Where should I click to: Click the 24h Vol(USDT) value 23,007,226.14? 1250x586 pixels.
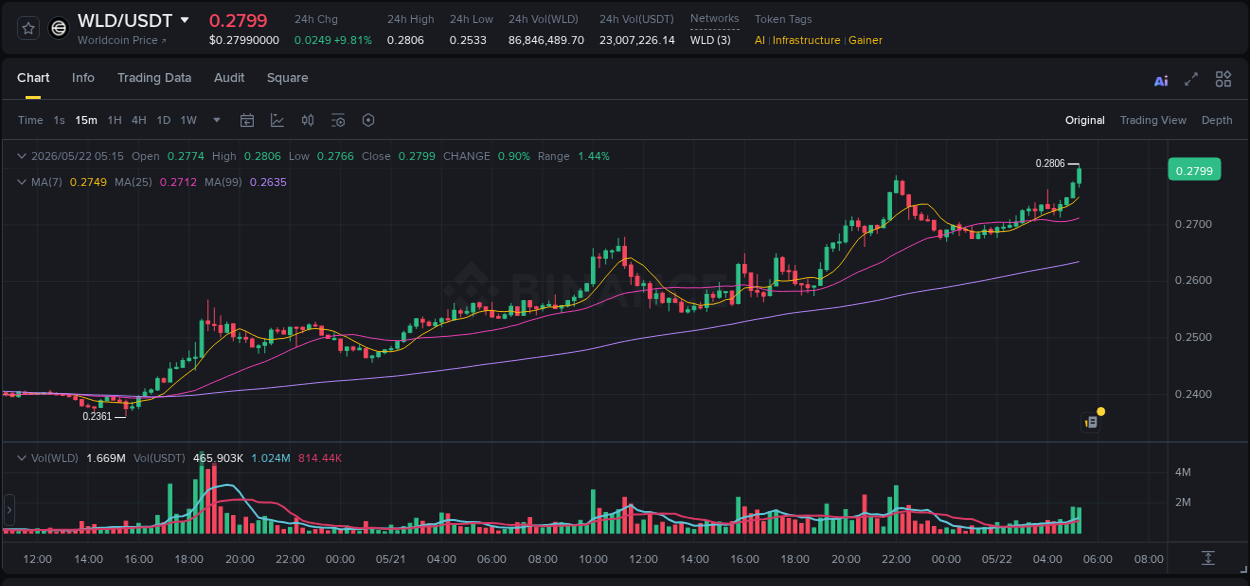637,40
